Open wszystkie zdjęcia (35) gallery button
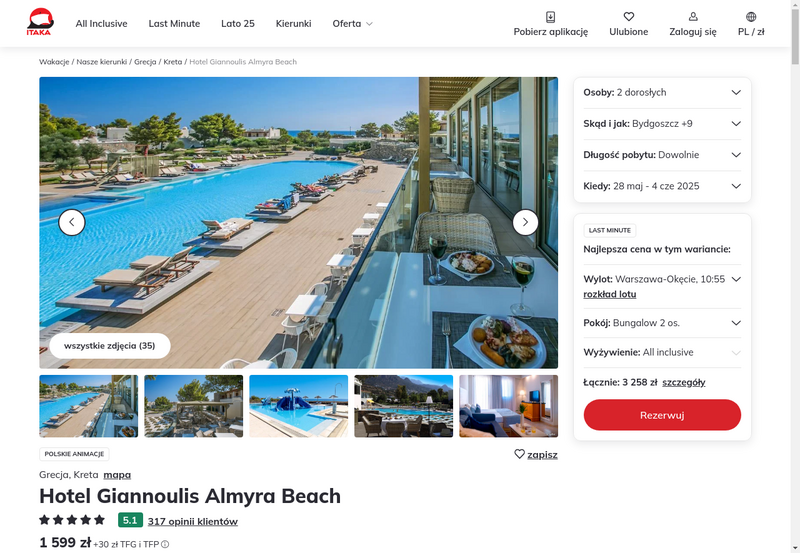This screenshot has width=800, height=553. click(110, 345)
